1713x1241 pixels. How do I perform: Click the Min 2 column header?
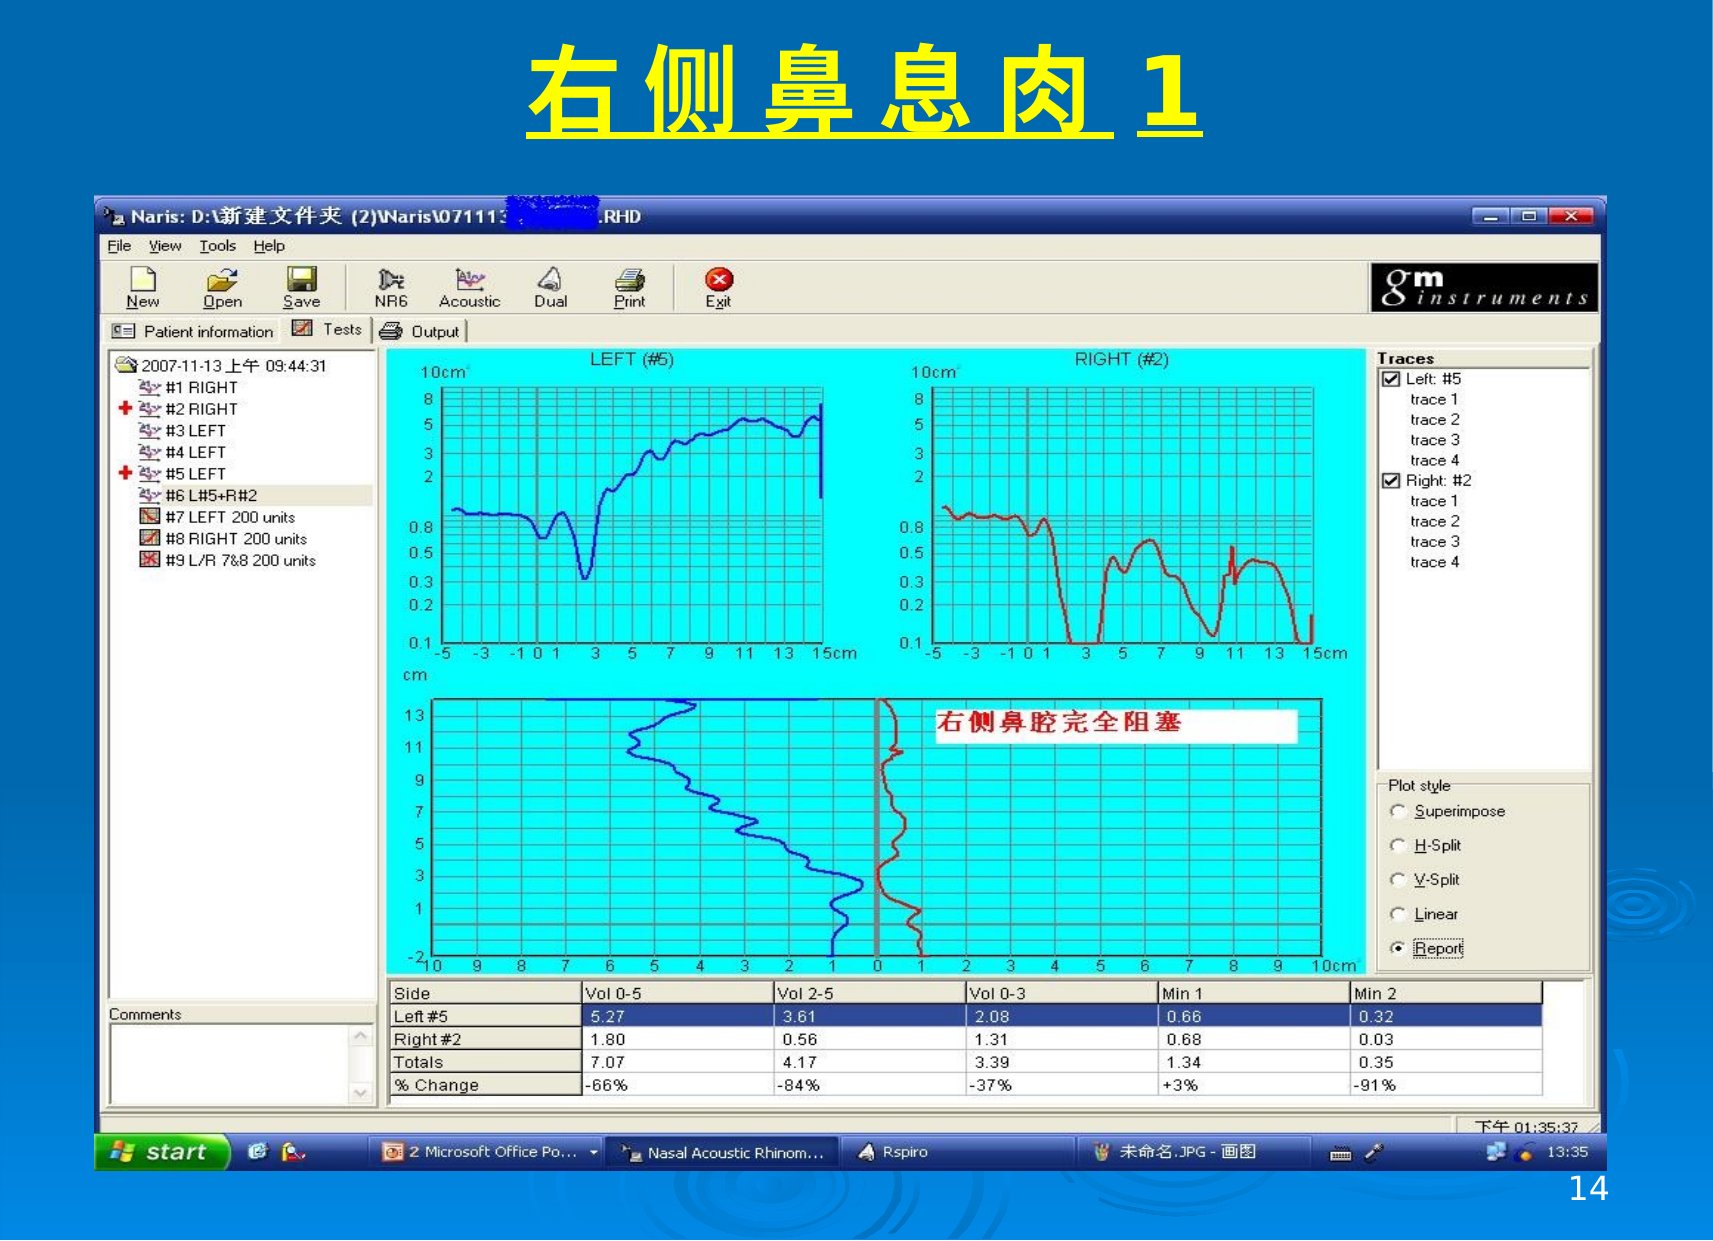[1446, 993]
